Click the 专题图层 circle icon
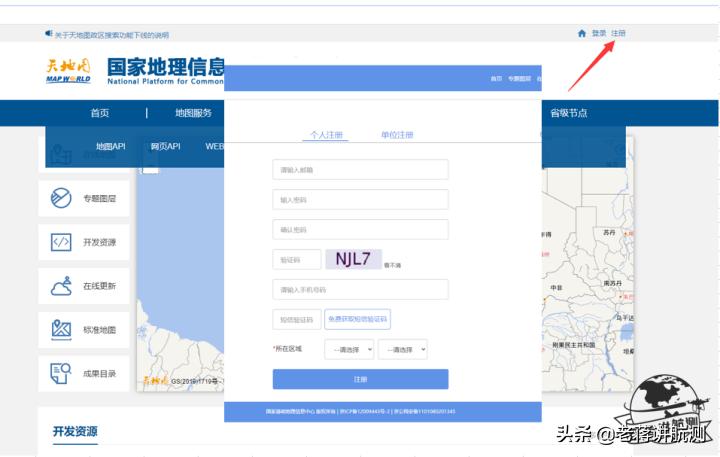The image size is (720, 457). [x=61, y=198]
